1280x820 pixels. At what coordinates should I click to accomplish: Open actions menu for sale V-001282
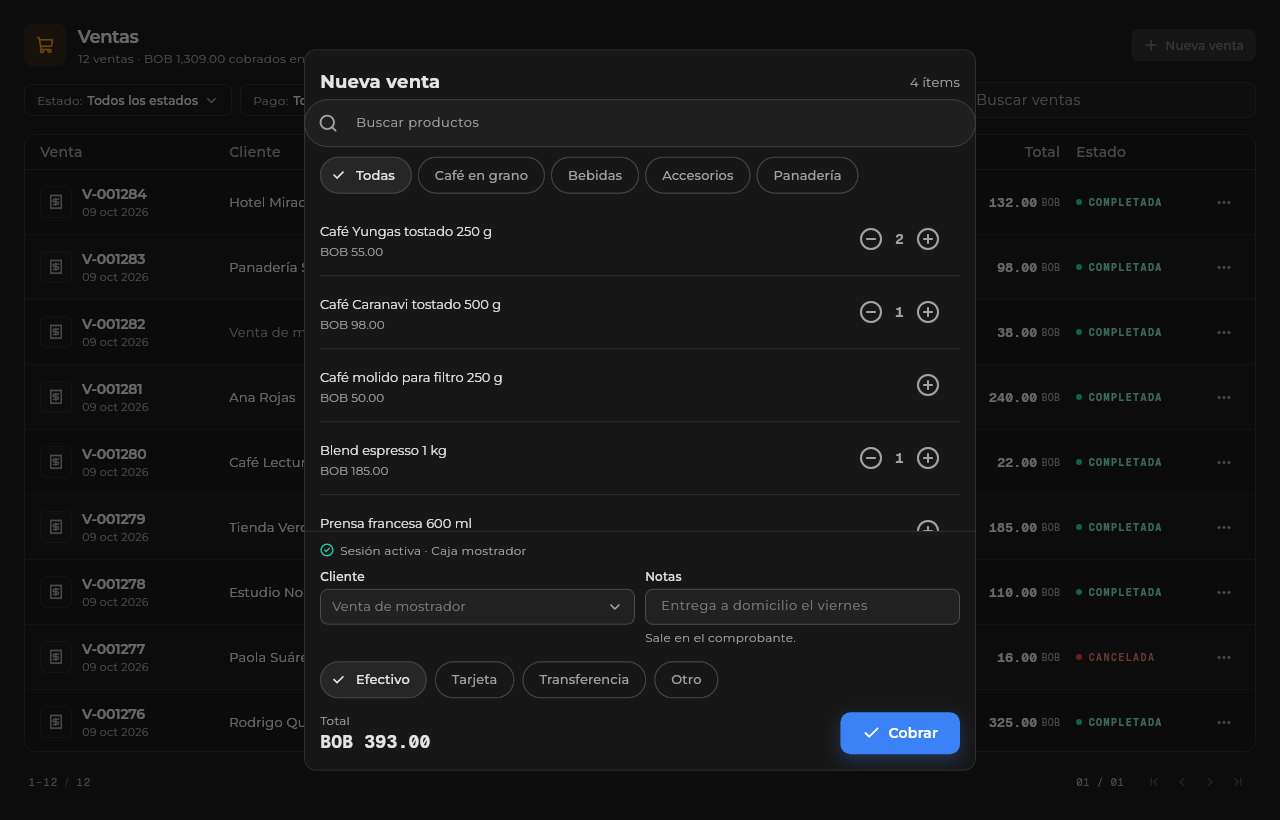[x=1224, y=332]
